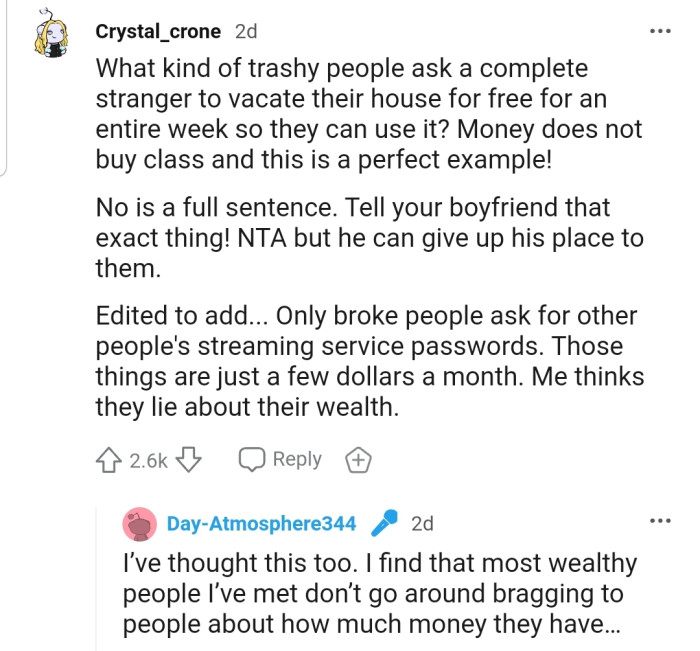This screenshot has height=651, width=700.
Task: Click the 2.6k vote count
Action: pos(149,460)
